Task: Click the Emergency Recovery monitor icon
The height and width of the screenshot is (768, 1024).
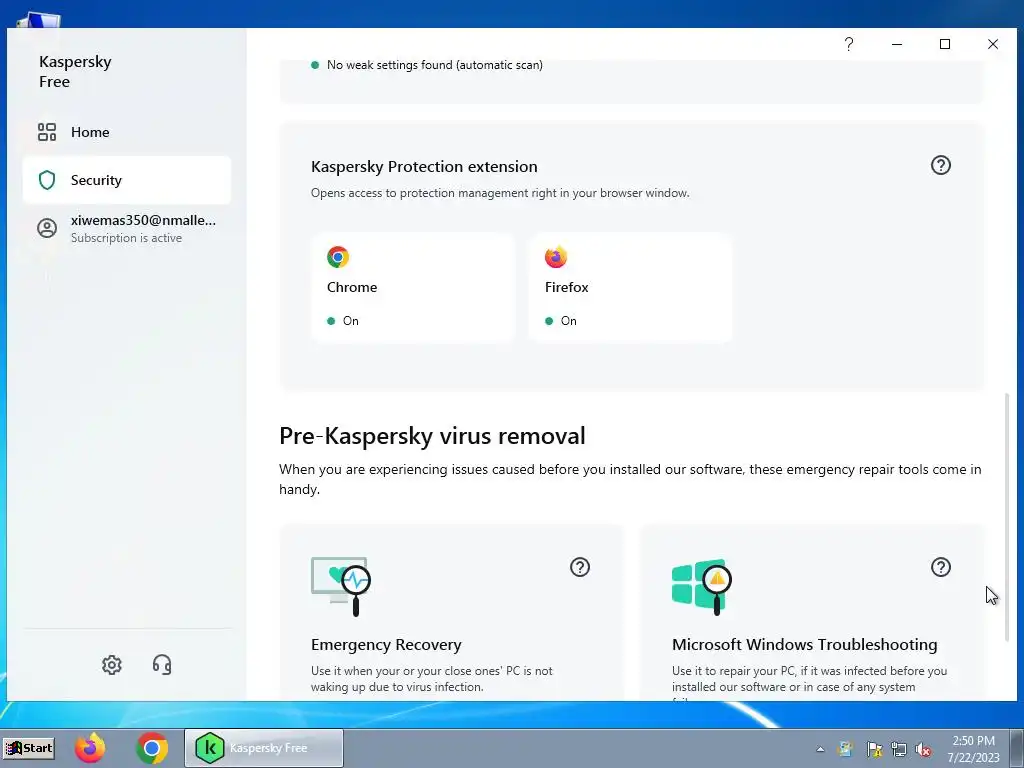Action: coord(341,586)
